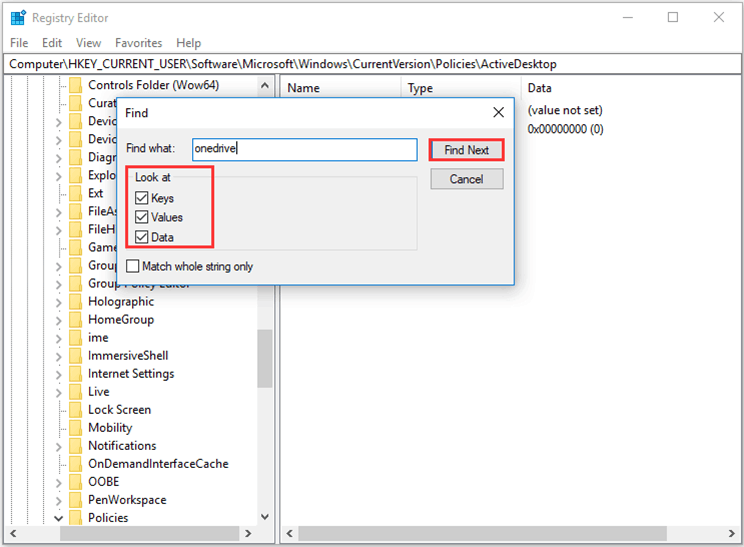Screen dimensions: 744x547
Task: Click tree pane horizontal scroll right arrow
Action: 248,533
